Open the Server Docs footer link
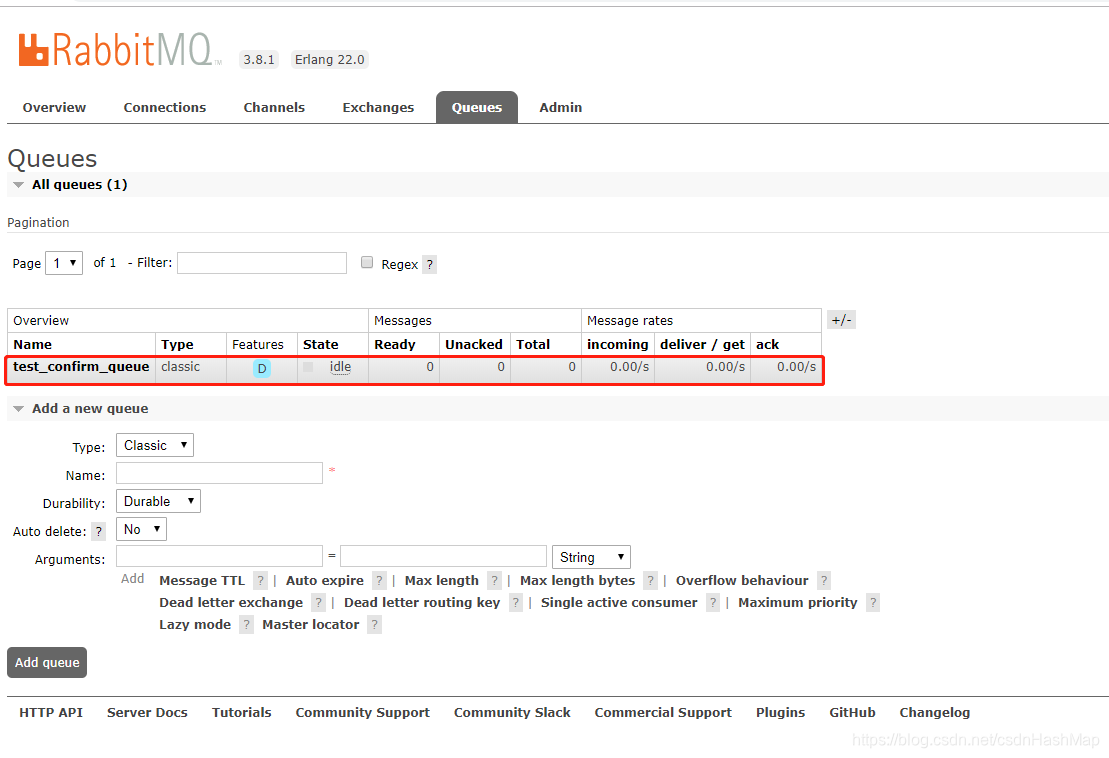1109x758 pixels. (x=147, y=713)
